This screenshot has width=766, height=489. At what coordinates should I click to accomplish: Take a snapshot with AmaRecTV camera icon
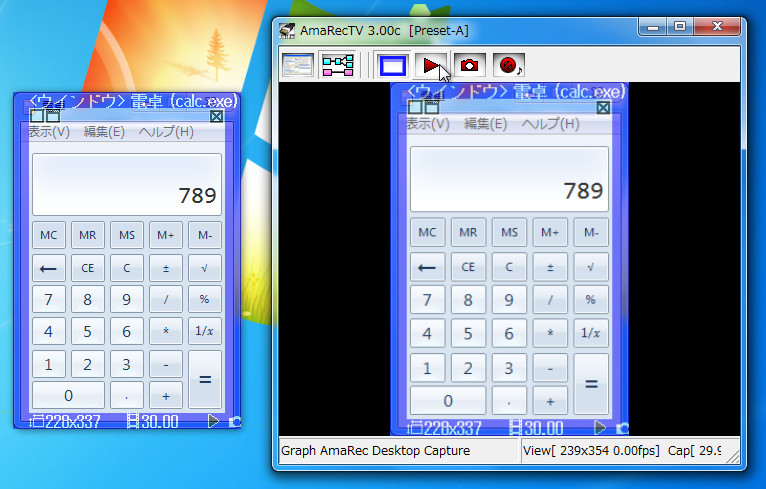coord(469,65)
